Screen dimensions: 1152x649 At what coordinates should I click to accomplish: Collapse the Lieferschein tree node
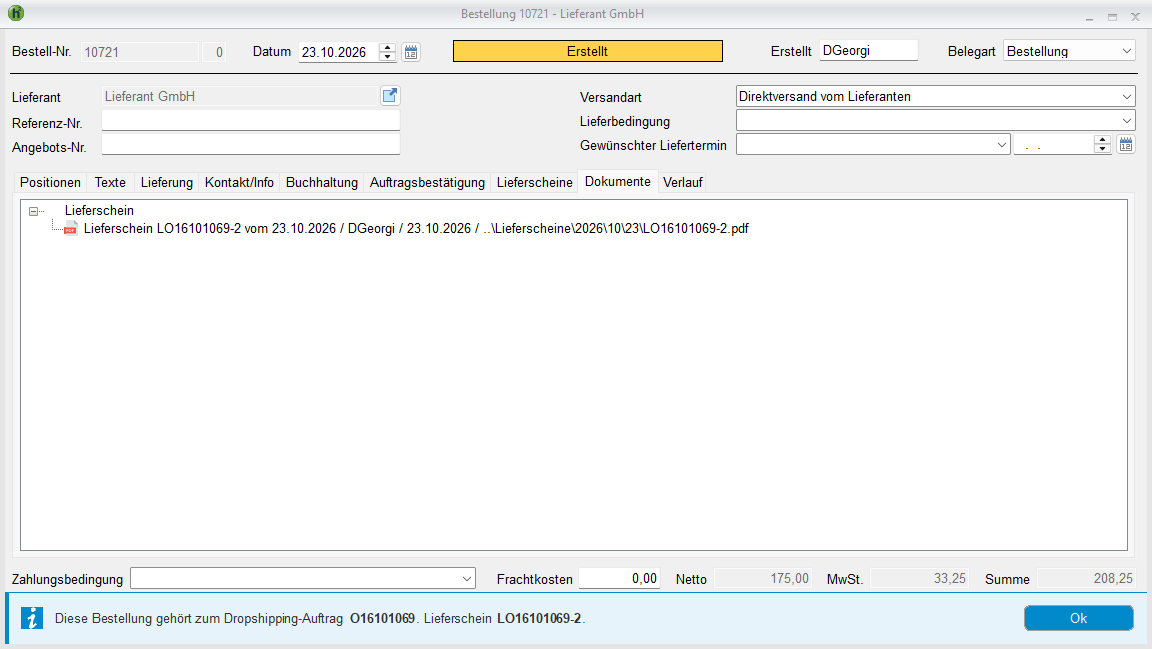tap(33, 211)
